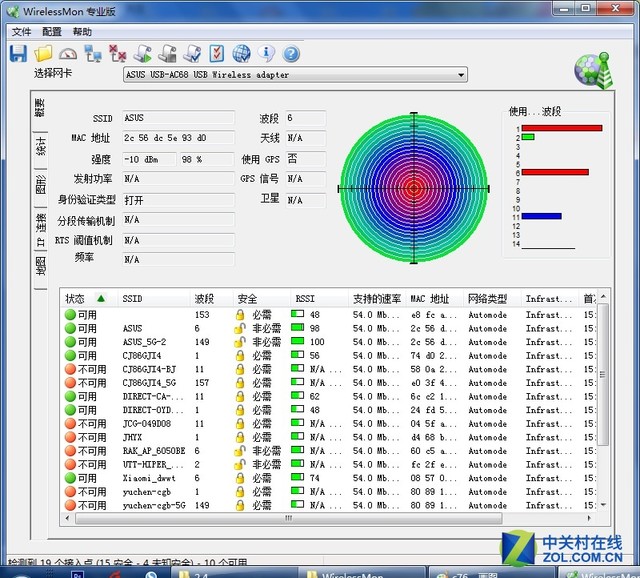
Task: Click the horizontal scrollbar thumb of network list
Action: 289,518
